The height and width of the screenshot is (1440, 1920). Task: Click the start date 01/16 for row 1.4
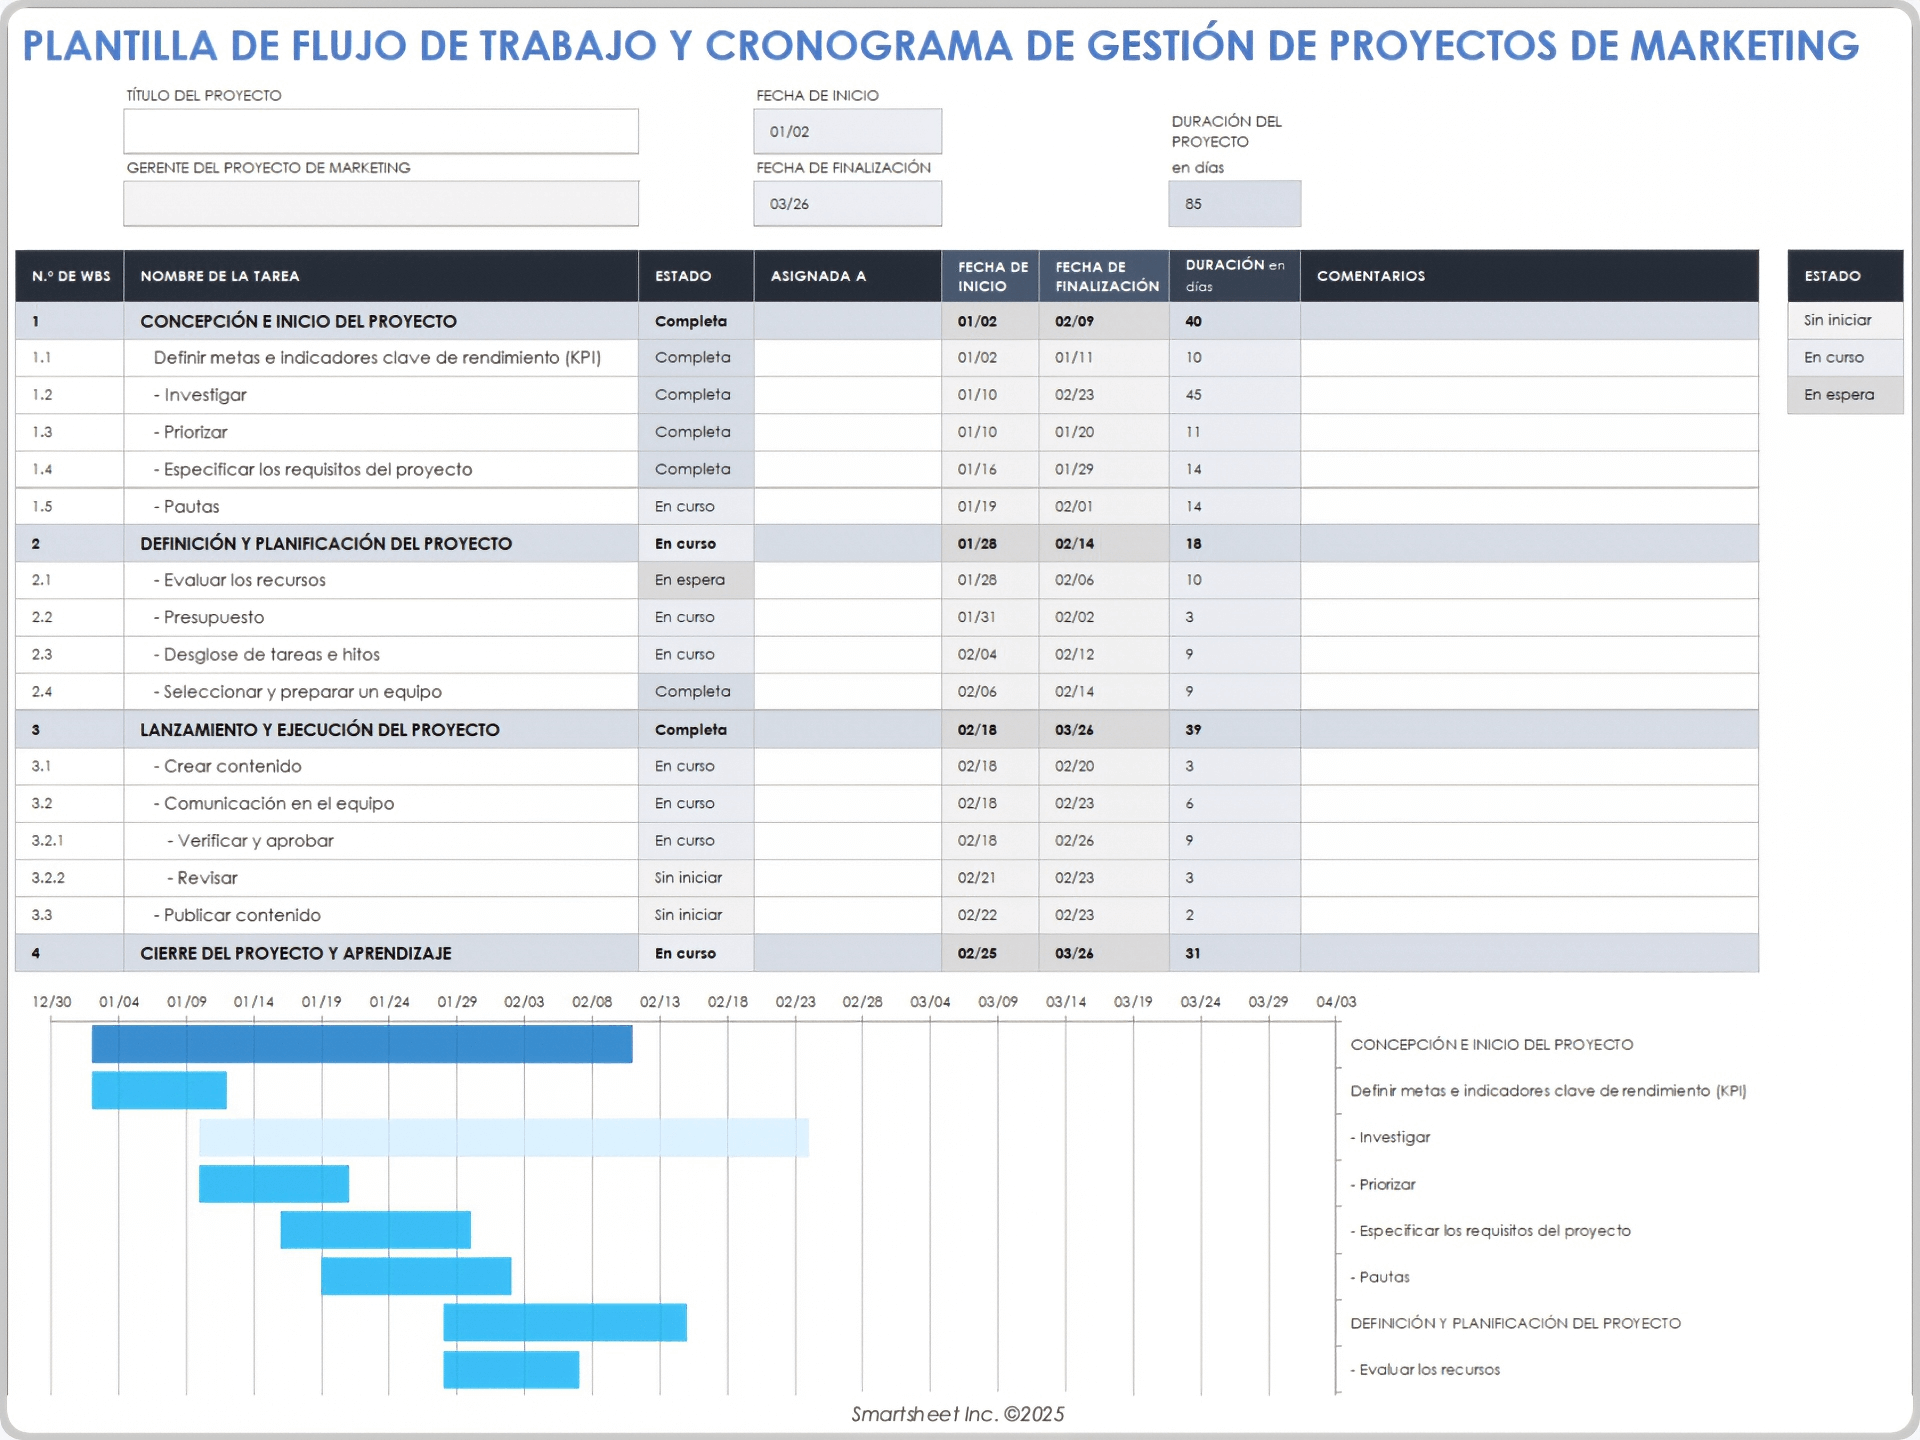click(977, 469)
